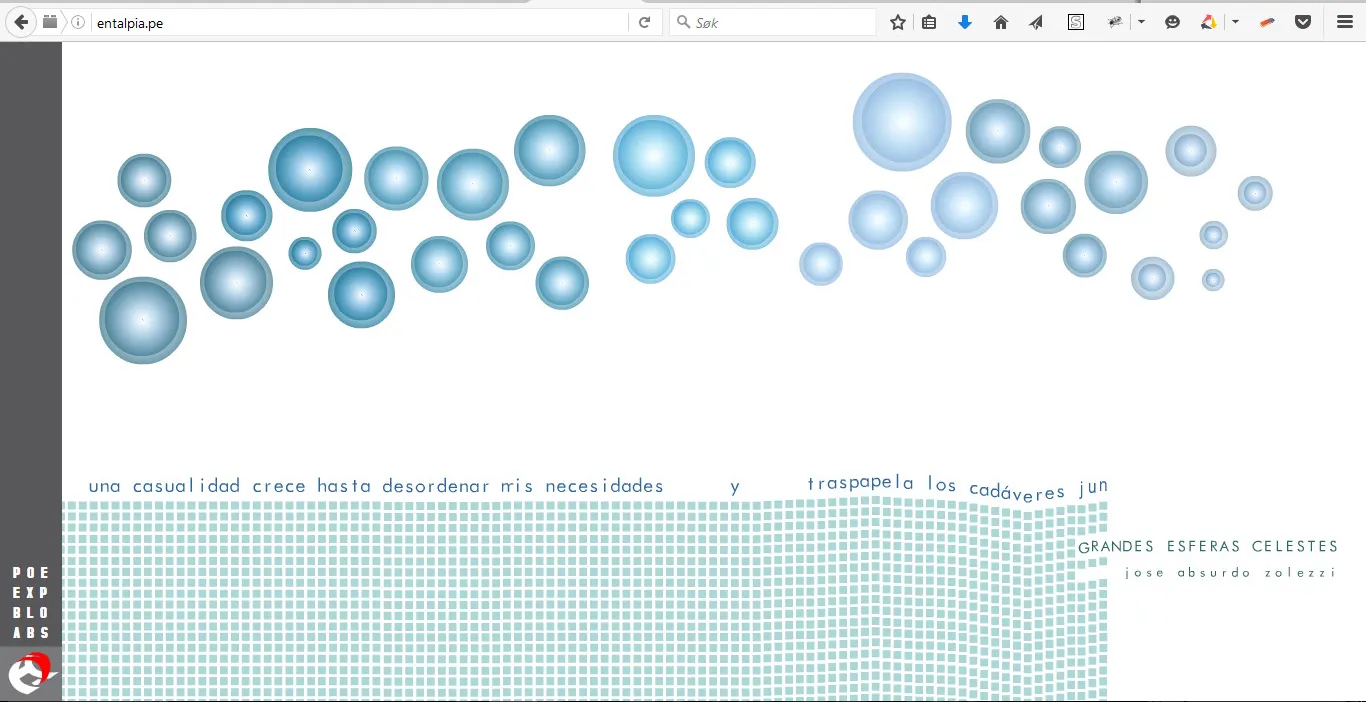Click the search magnifier engine selector

(683, 22)
